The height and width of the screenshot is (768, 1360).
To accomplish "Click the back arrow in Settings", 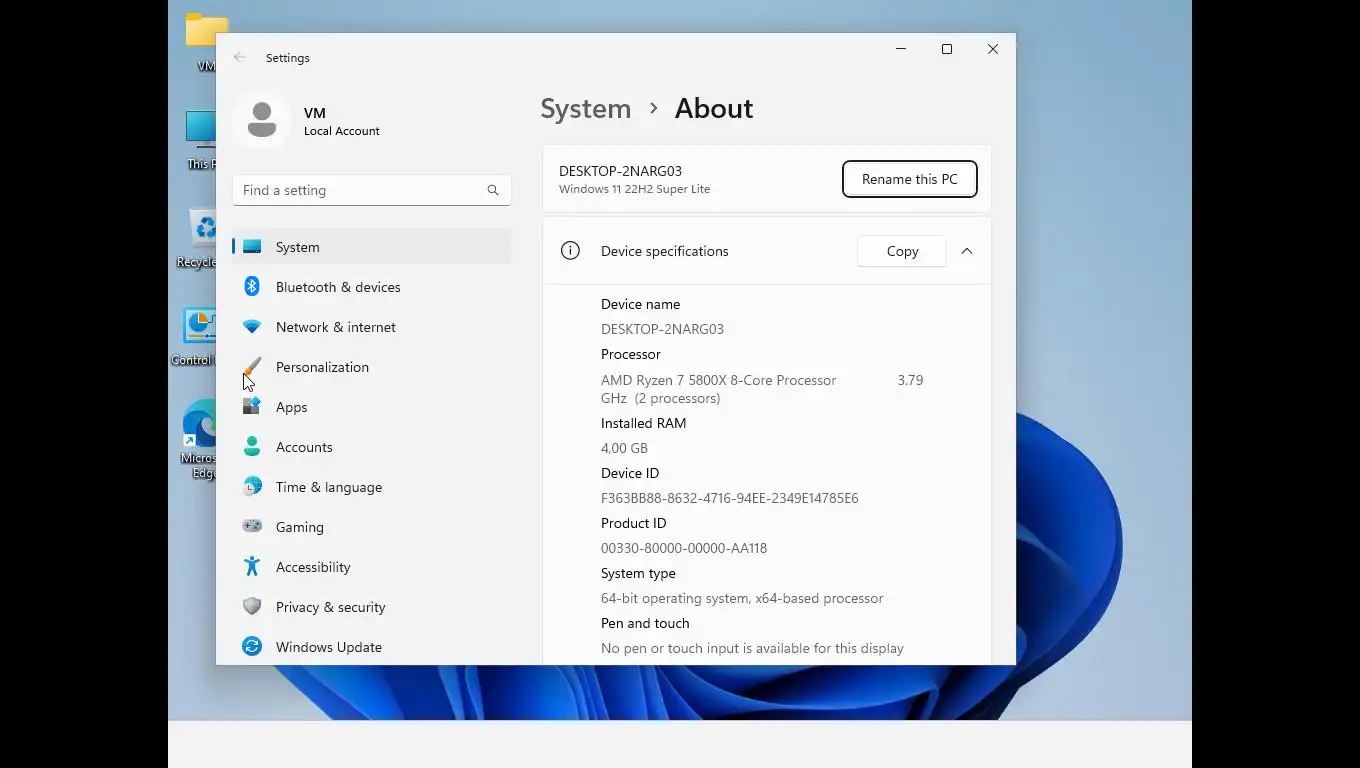I will click(240, 58).
